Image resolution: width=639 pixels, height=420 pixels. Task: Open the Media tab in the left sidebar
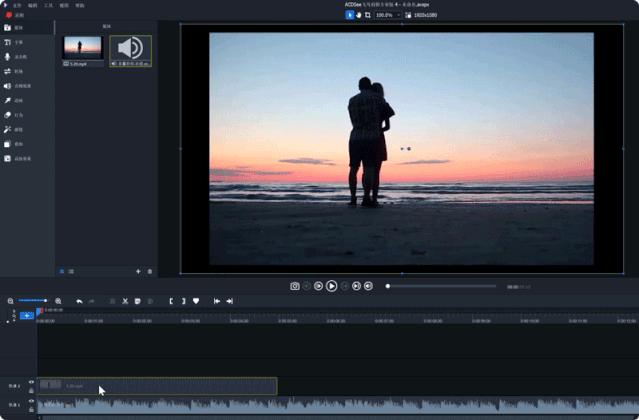(13, 28)
